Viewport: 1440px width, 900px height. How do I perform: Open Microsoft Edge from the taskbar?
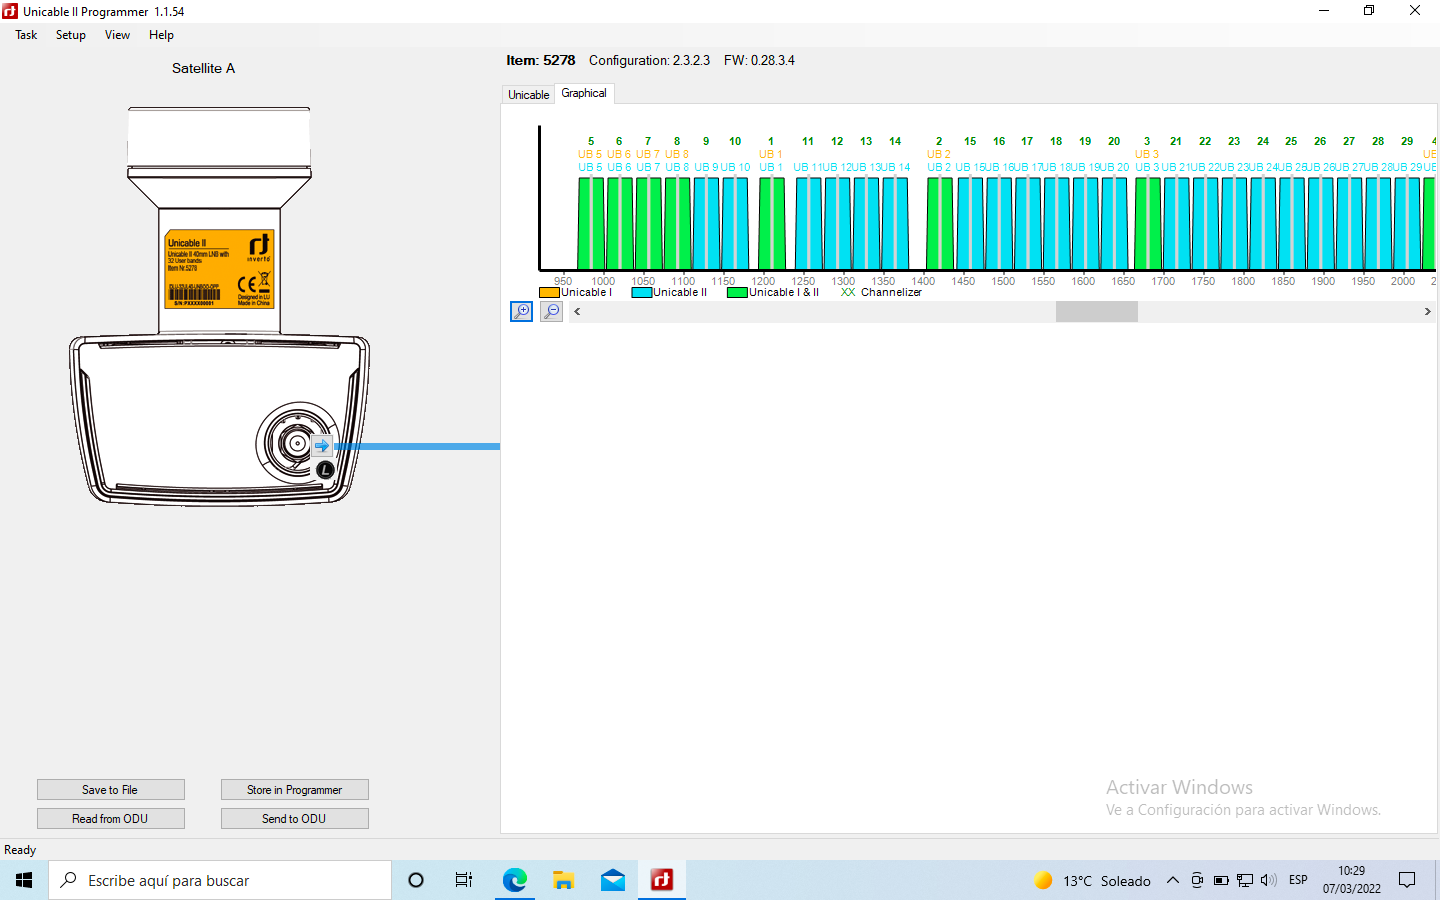[515, 880]
